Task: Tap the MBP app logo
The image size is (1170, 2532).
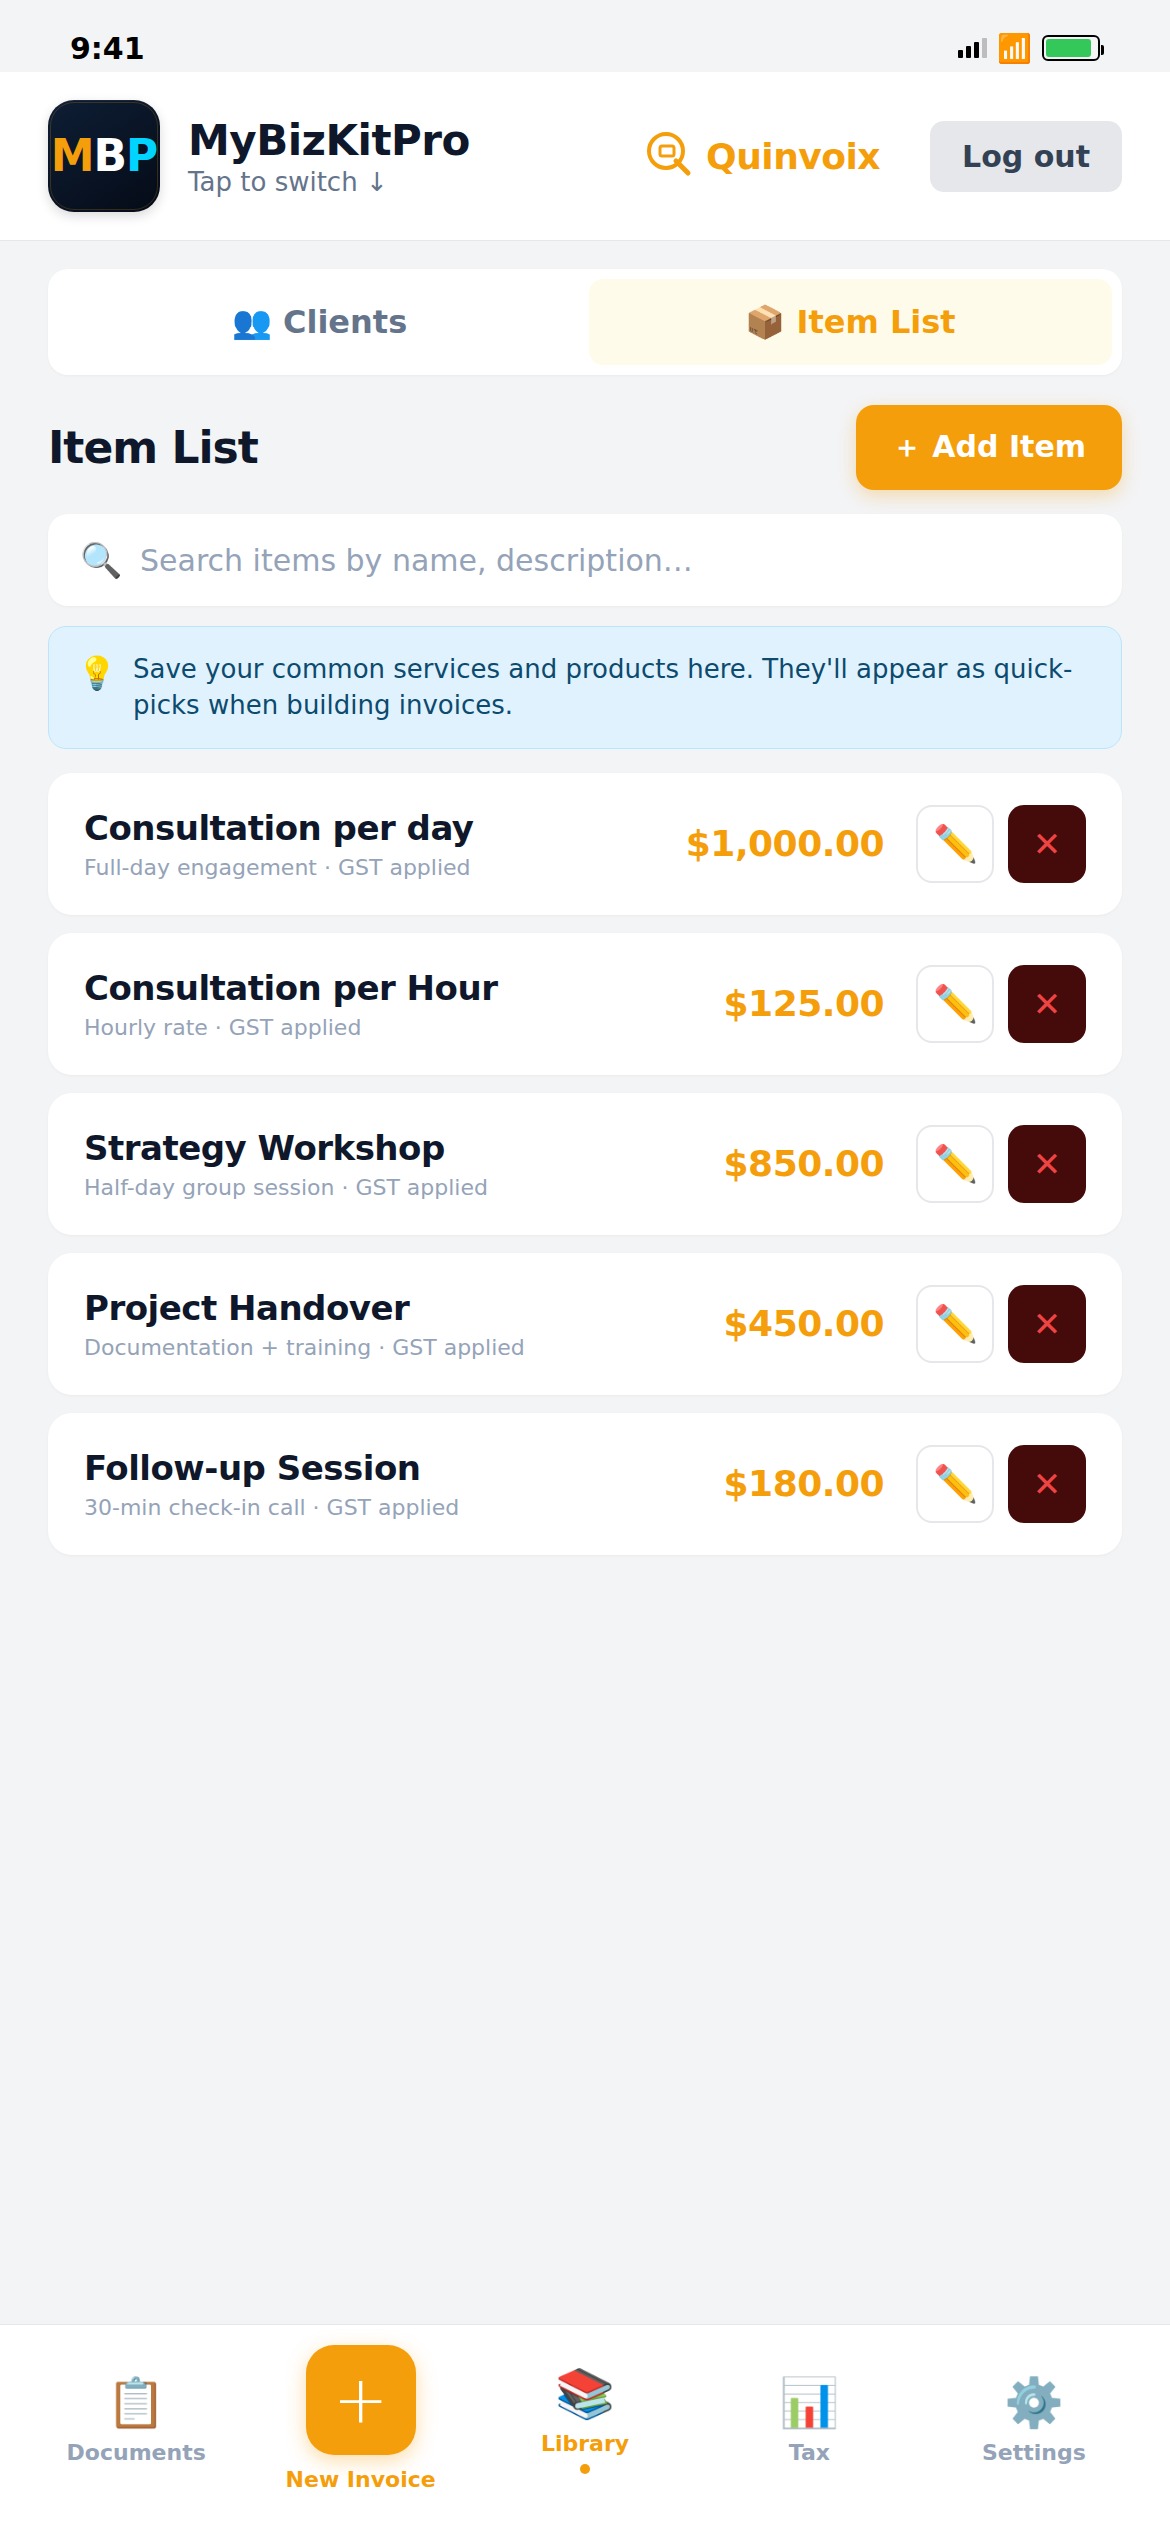Action: [x=104, y=156]
